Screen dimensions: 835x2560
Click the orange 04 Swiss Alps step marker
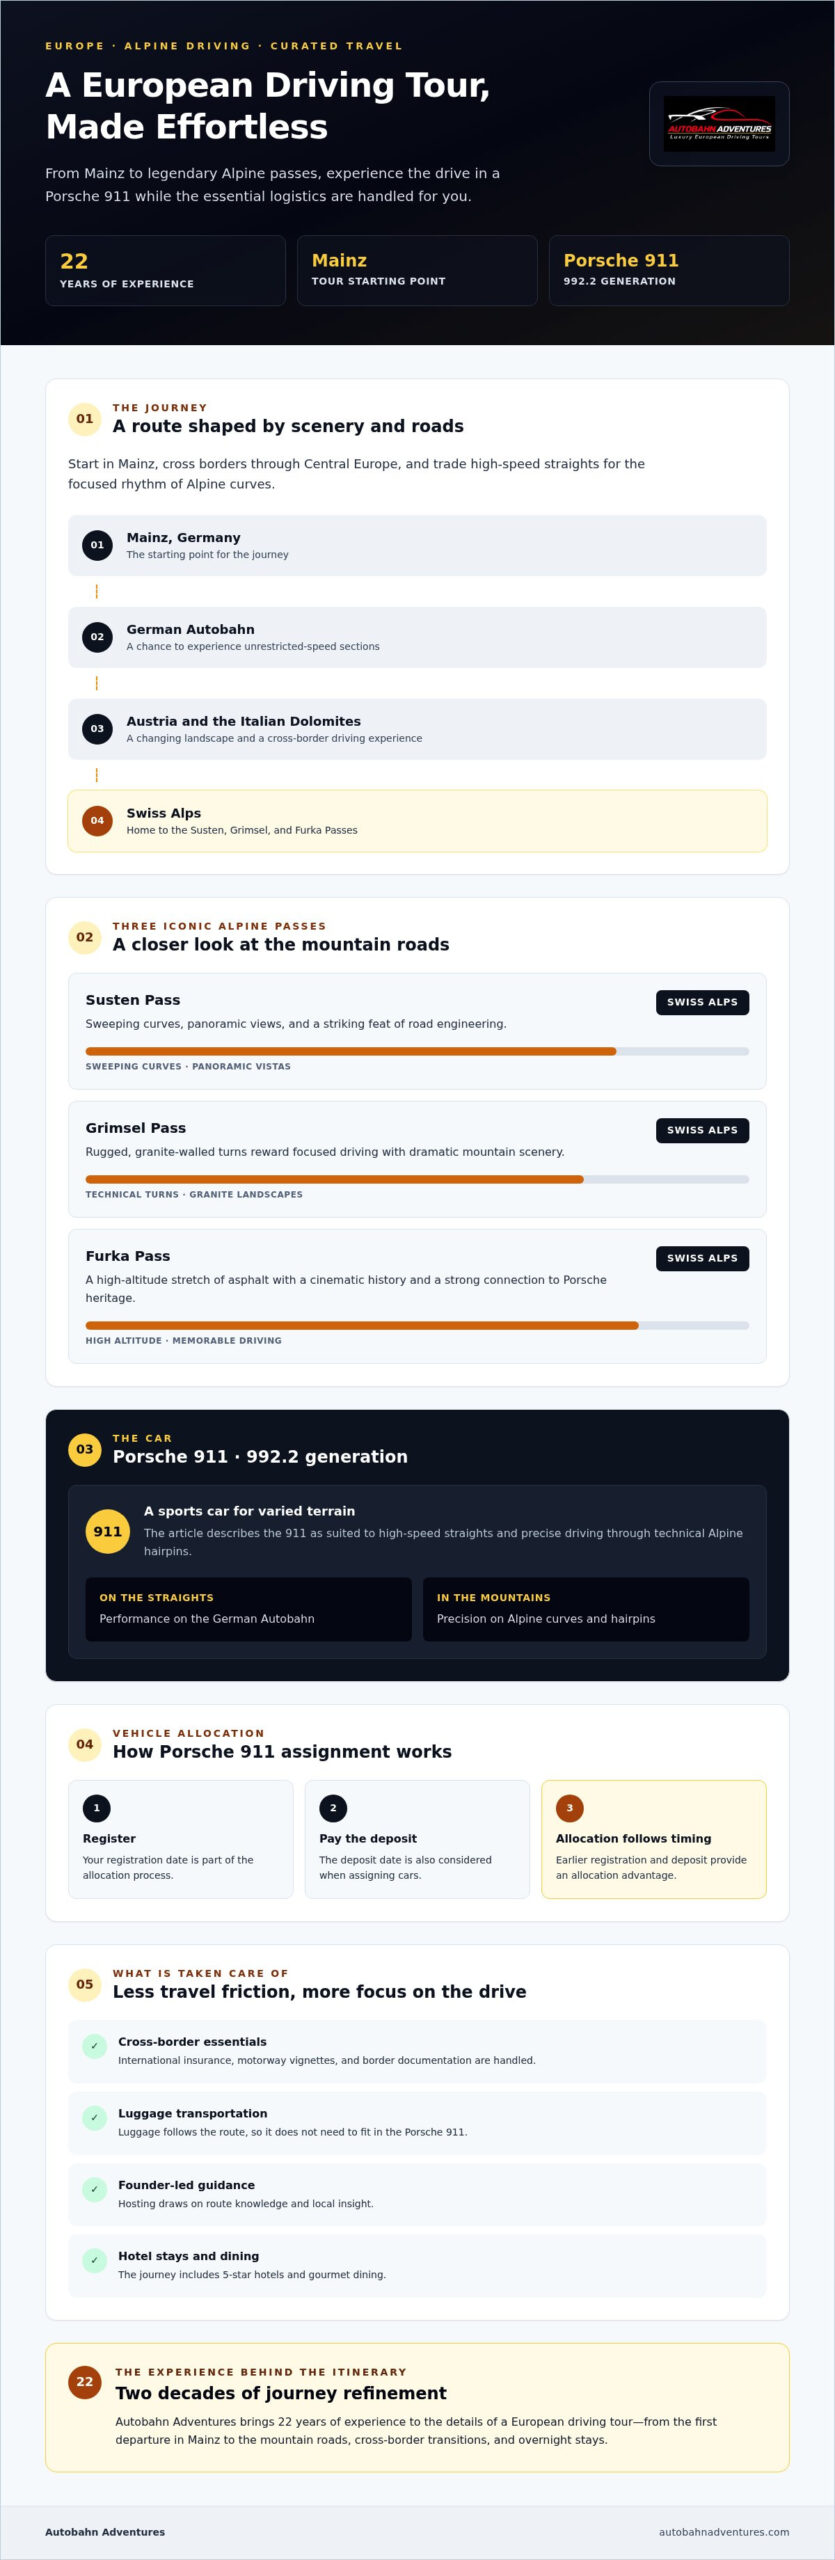(97, 820)
